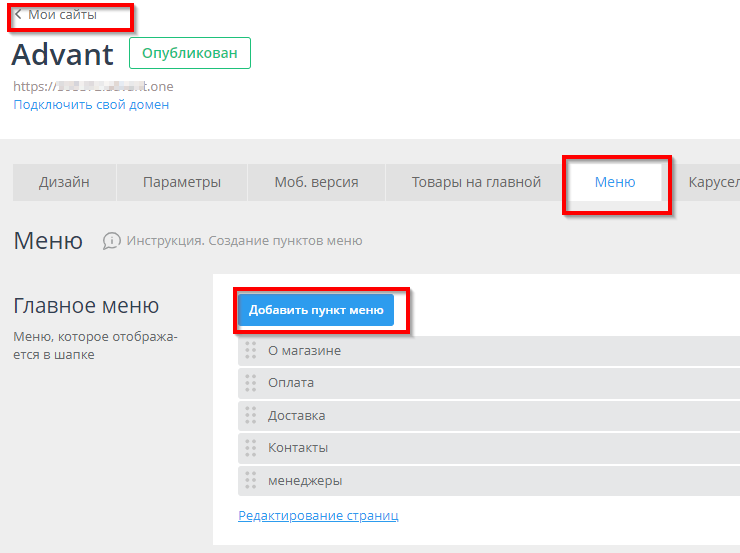740x553 pixels.
Task: Open the Товары на главной tab
Action: [476, 182]
